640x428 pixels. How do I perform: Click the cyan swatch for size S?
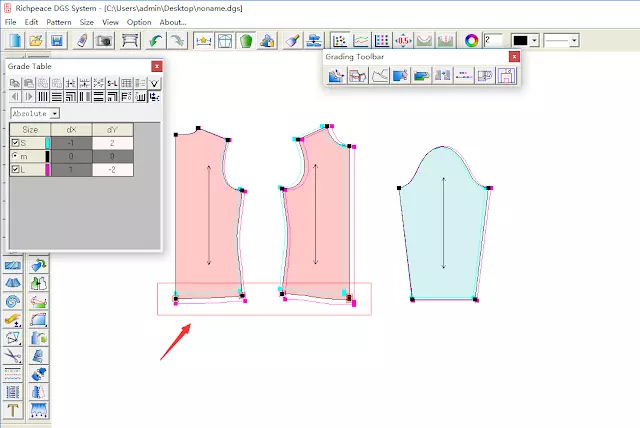point(47,143)
